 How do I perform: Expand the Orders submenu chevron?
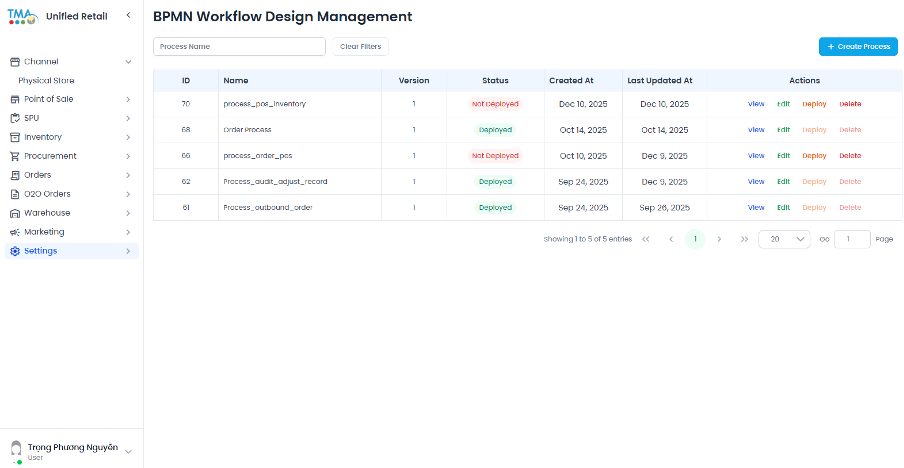(x=128, y=175)
